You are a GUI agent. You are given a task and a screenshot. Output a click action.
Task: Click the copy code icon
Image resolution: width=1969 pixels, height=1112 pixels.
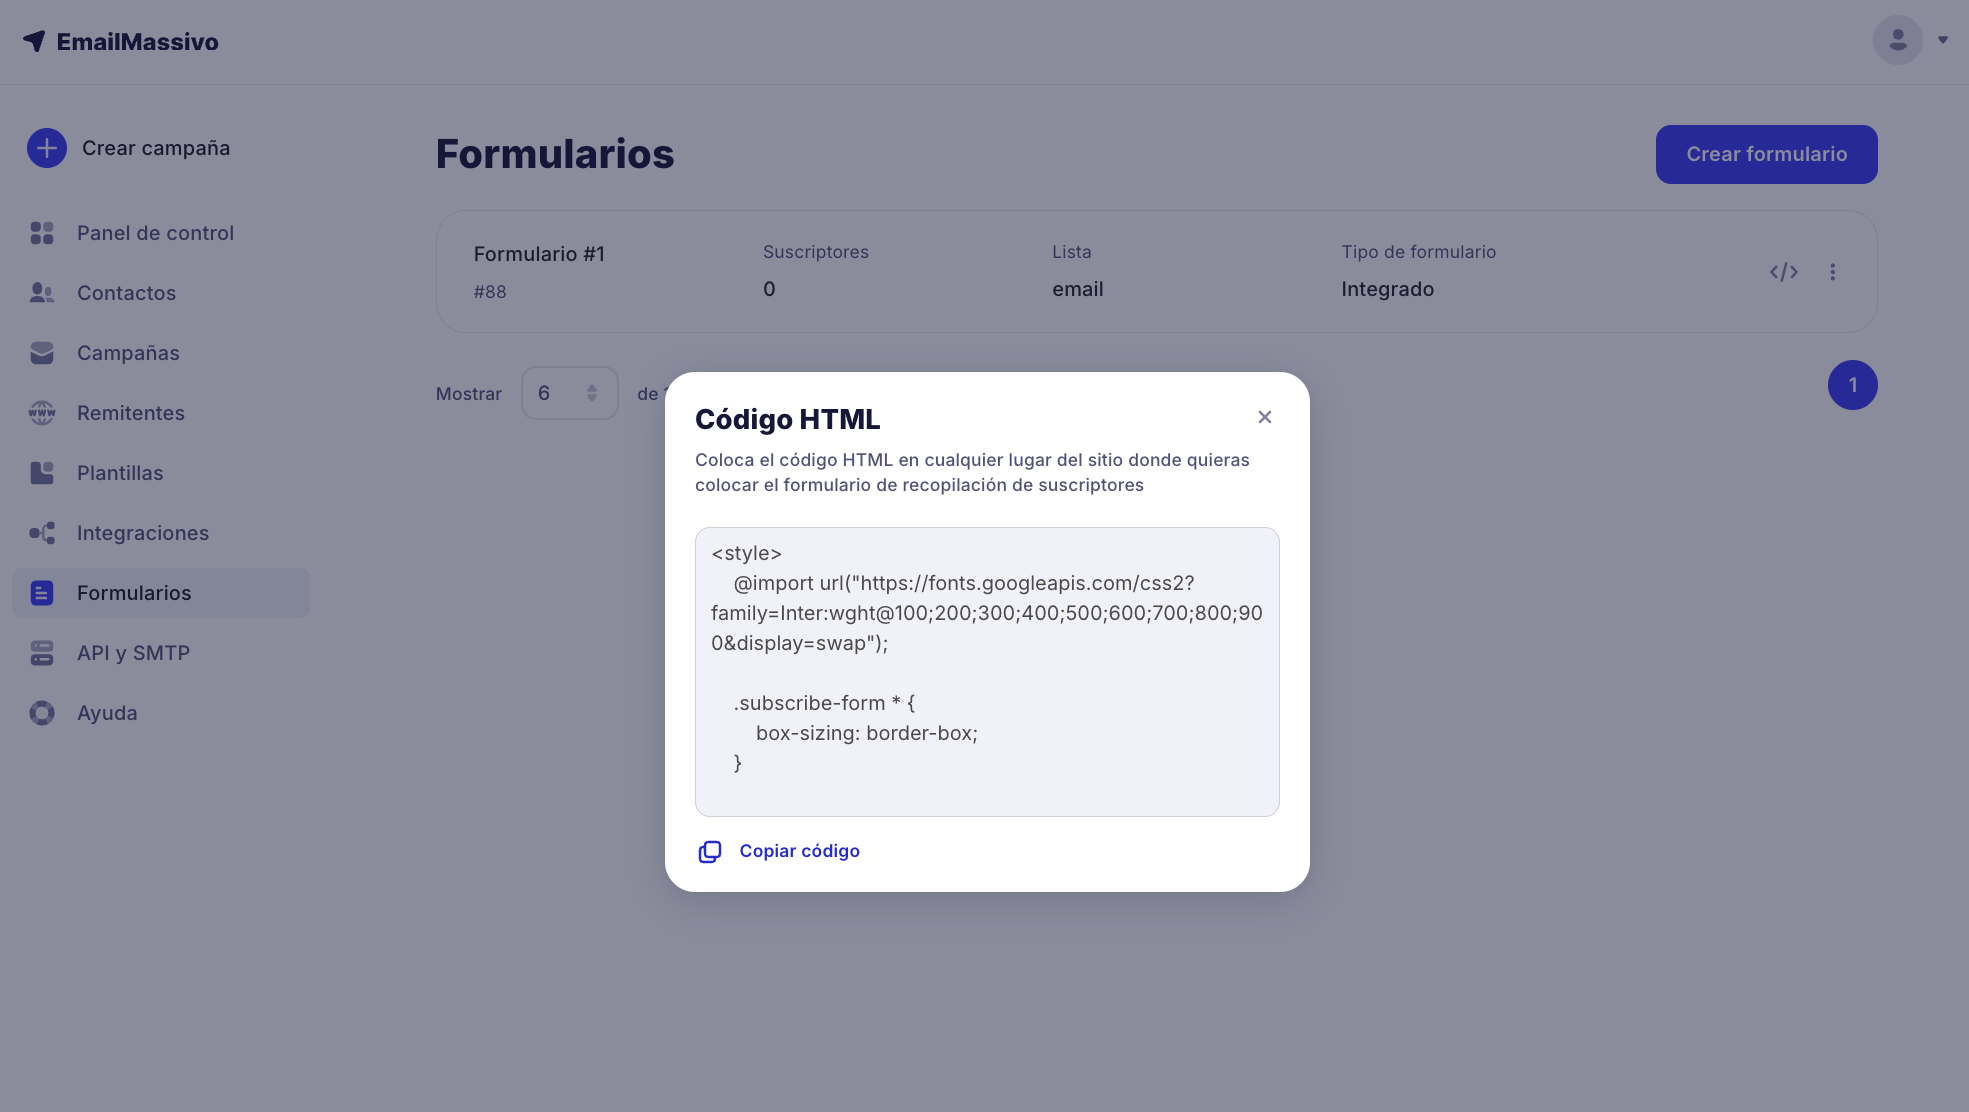709,851
